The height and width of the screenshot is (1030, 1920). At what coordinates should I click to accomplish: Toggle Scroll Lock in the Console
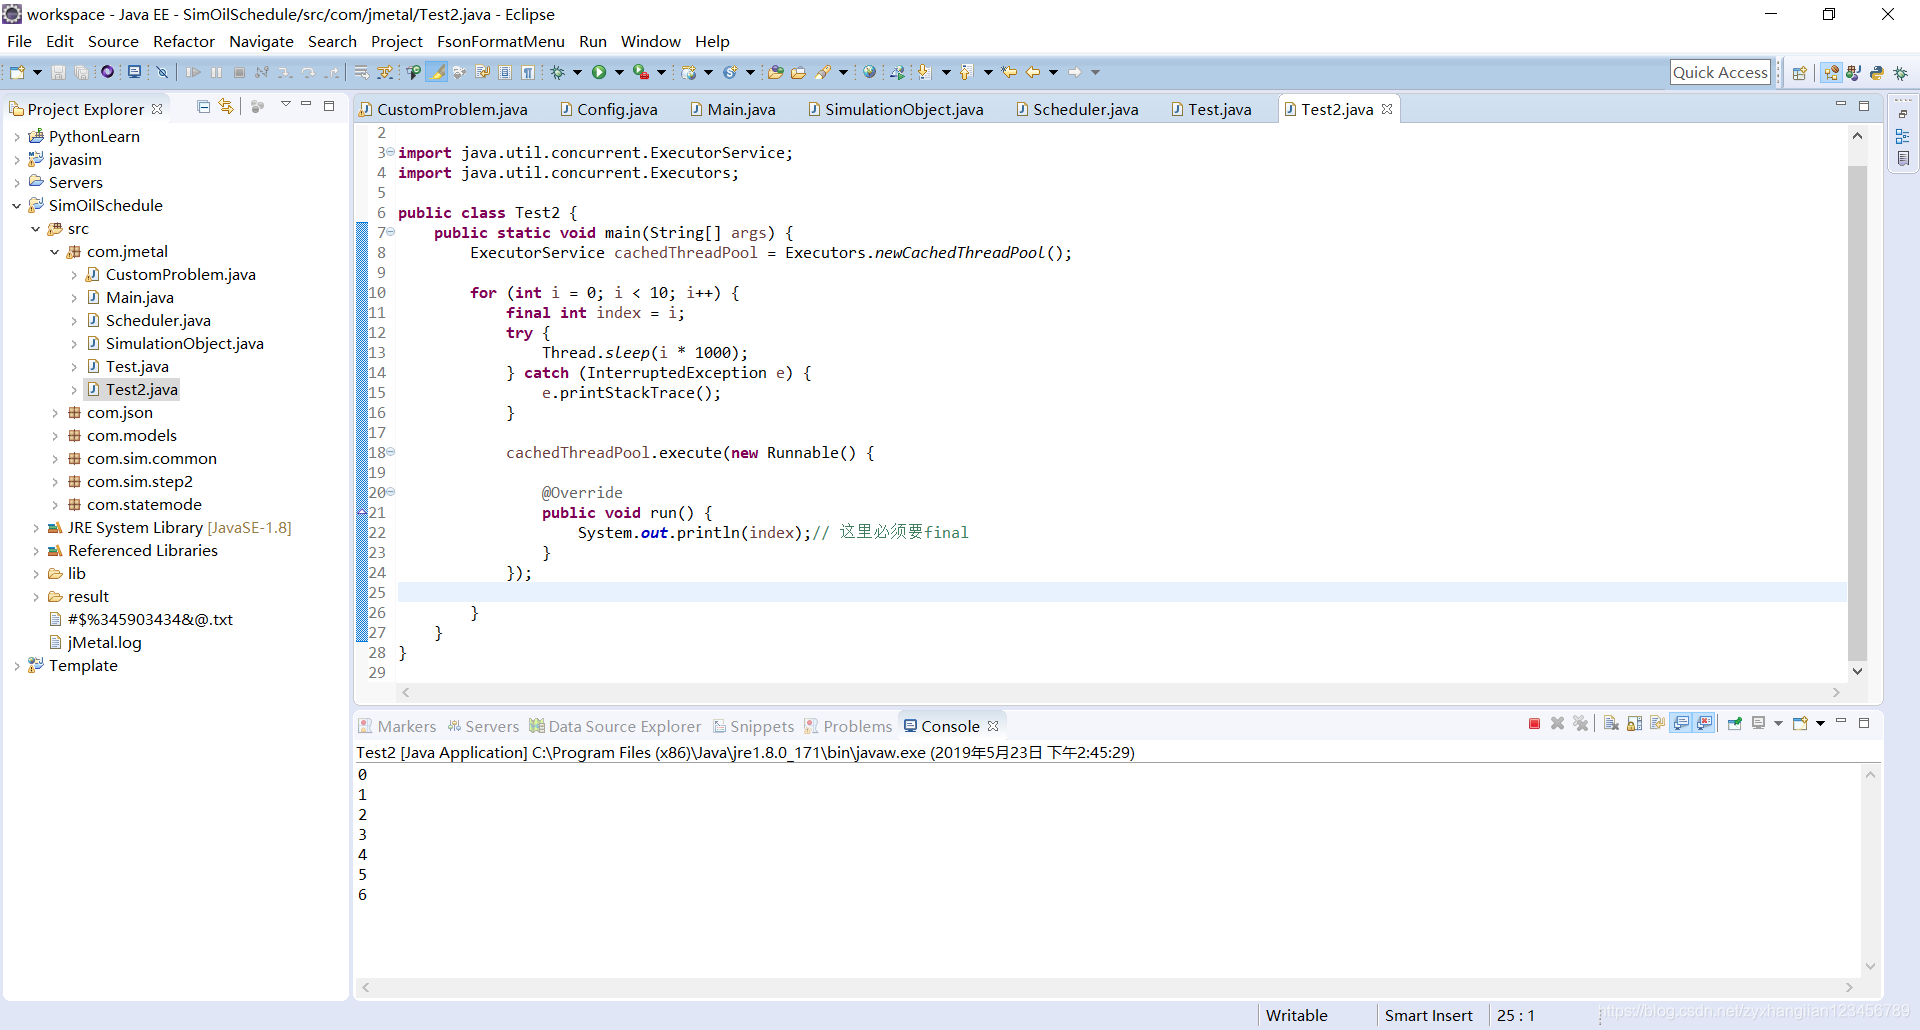(1635, 723)
